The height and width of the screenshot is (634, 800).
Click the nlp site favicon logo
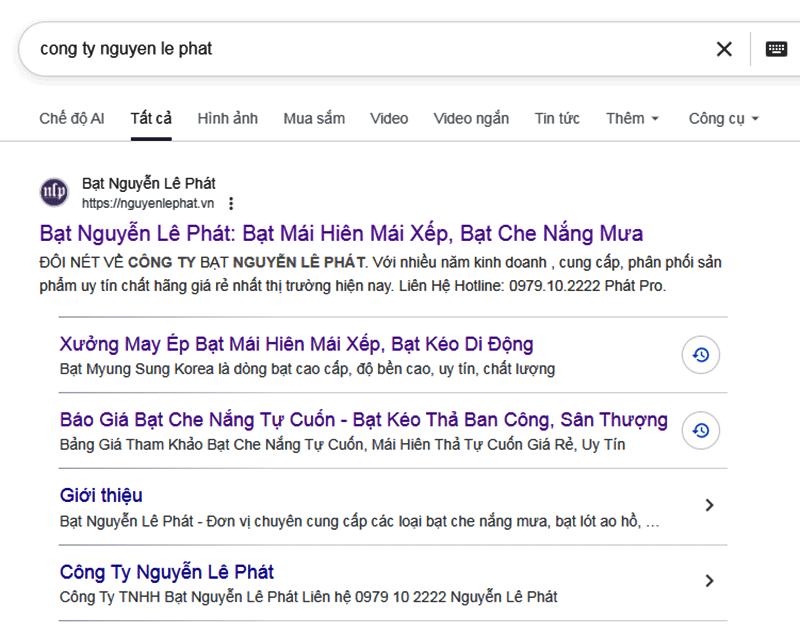pyautogui.click(x=54, y=193)
